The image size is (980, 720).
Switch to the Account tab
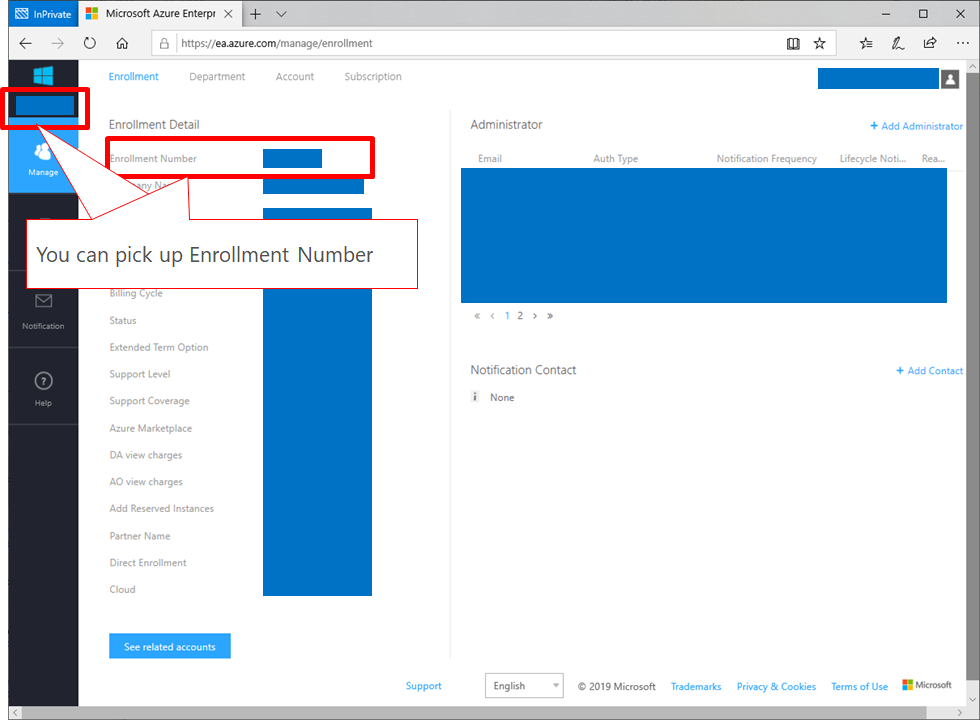click(x=294, y=76)
